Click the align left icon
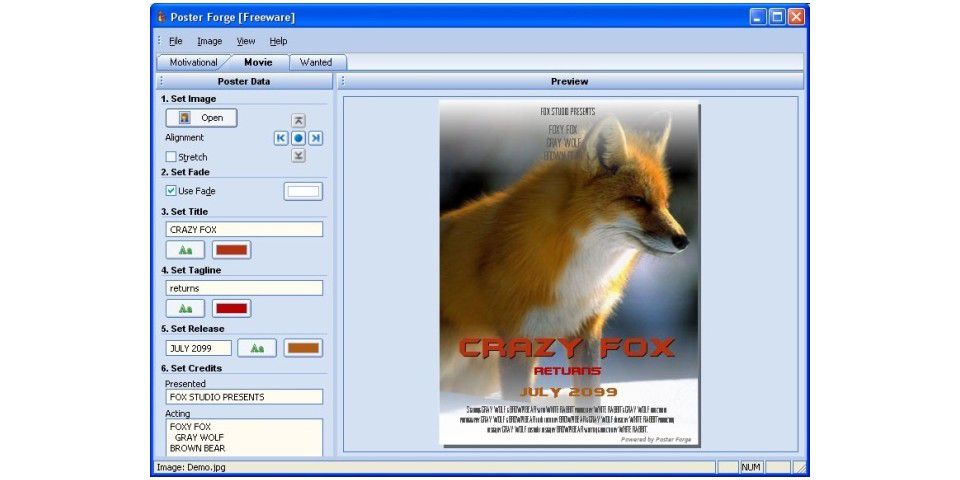 (281, 138)
